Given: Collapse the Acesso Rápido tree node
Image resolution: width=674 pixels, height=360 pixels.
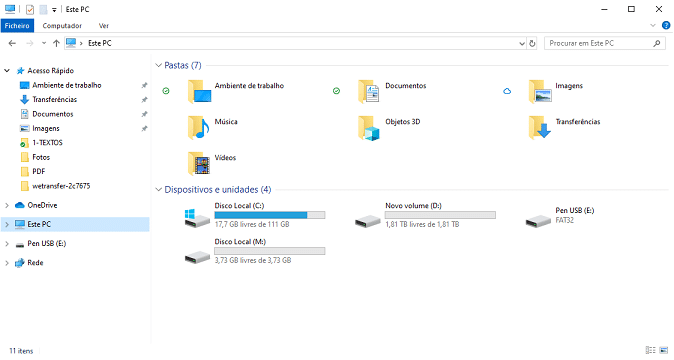Looking at the screenshot, I should click(7, 70).
